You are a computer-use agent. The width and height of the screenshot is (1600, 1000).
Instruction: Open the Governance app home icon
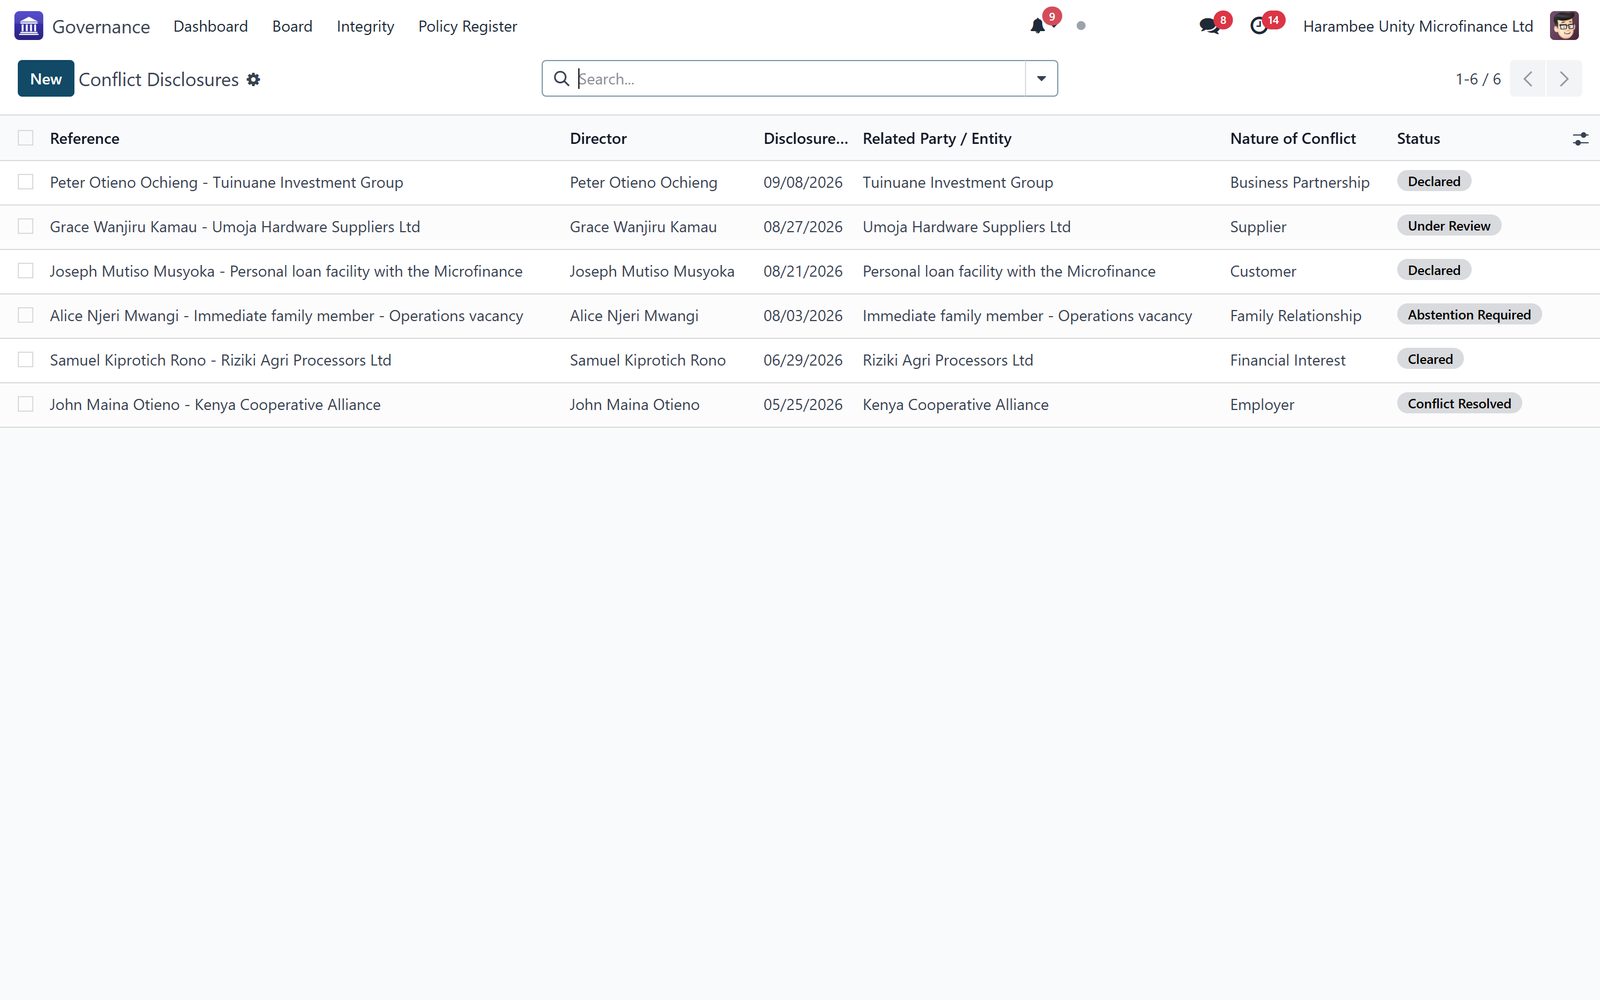click(x=29, y=26)
